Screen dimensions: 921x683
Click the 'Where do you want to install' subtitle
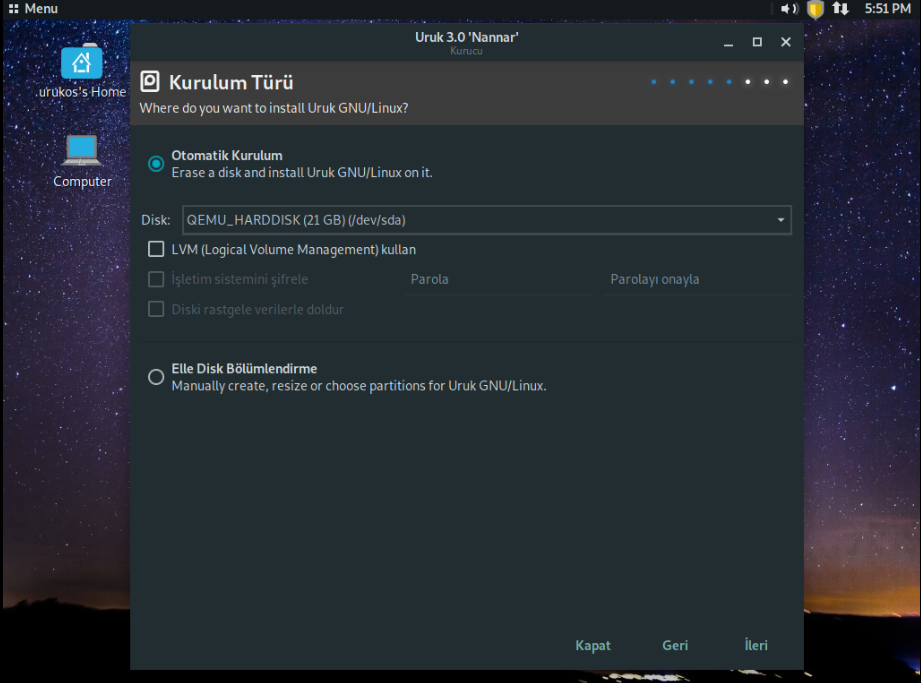[274, 108]
